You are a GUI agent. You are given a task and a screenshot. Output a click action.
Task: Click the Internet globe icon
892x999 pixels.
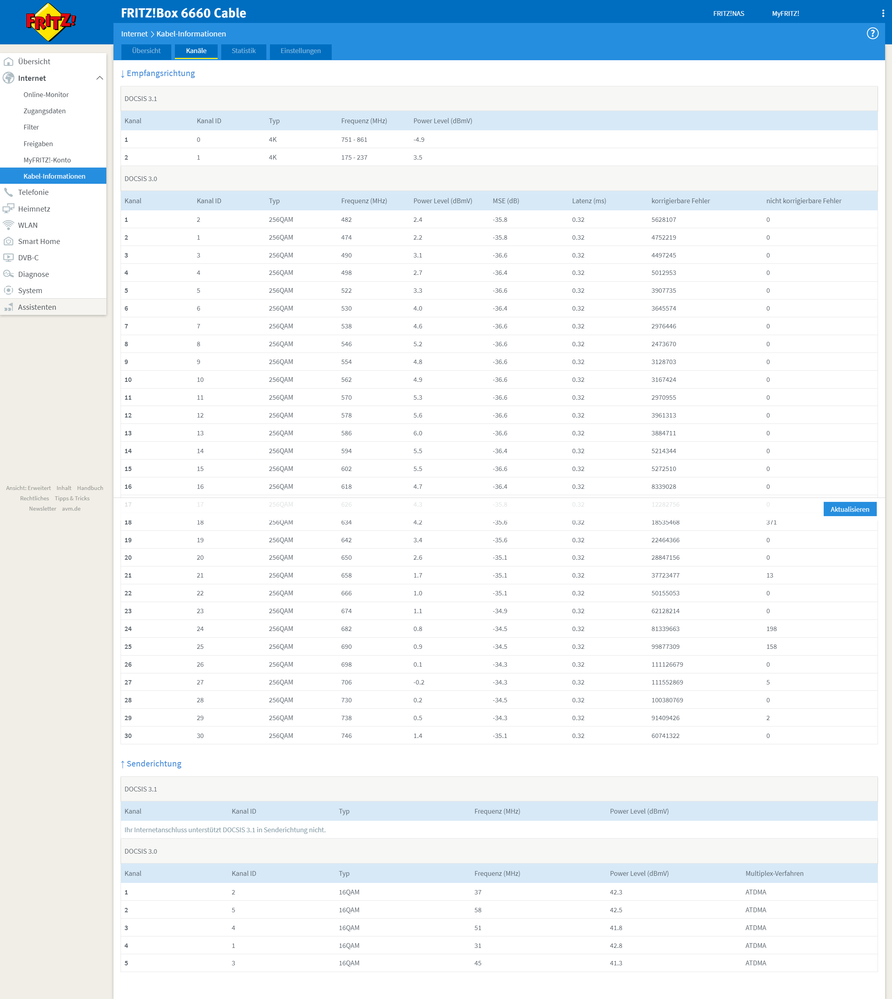[8, 78]
